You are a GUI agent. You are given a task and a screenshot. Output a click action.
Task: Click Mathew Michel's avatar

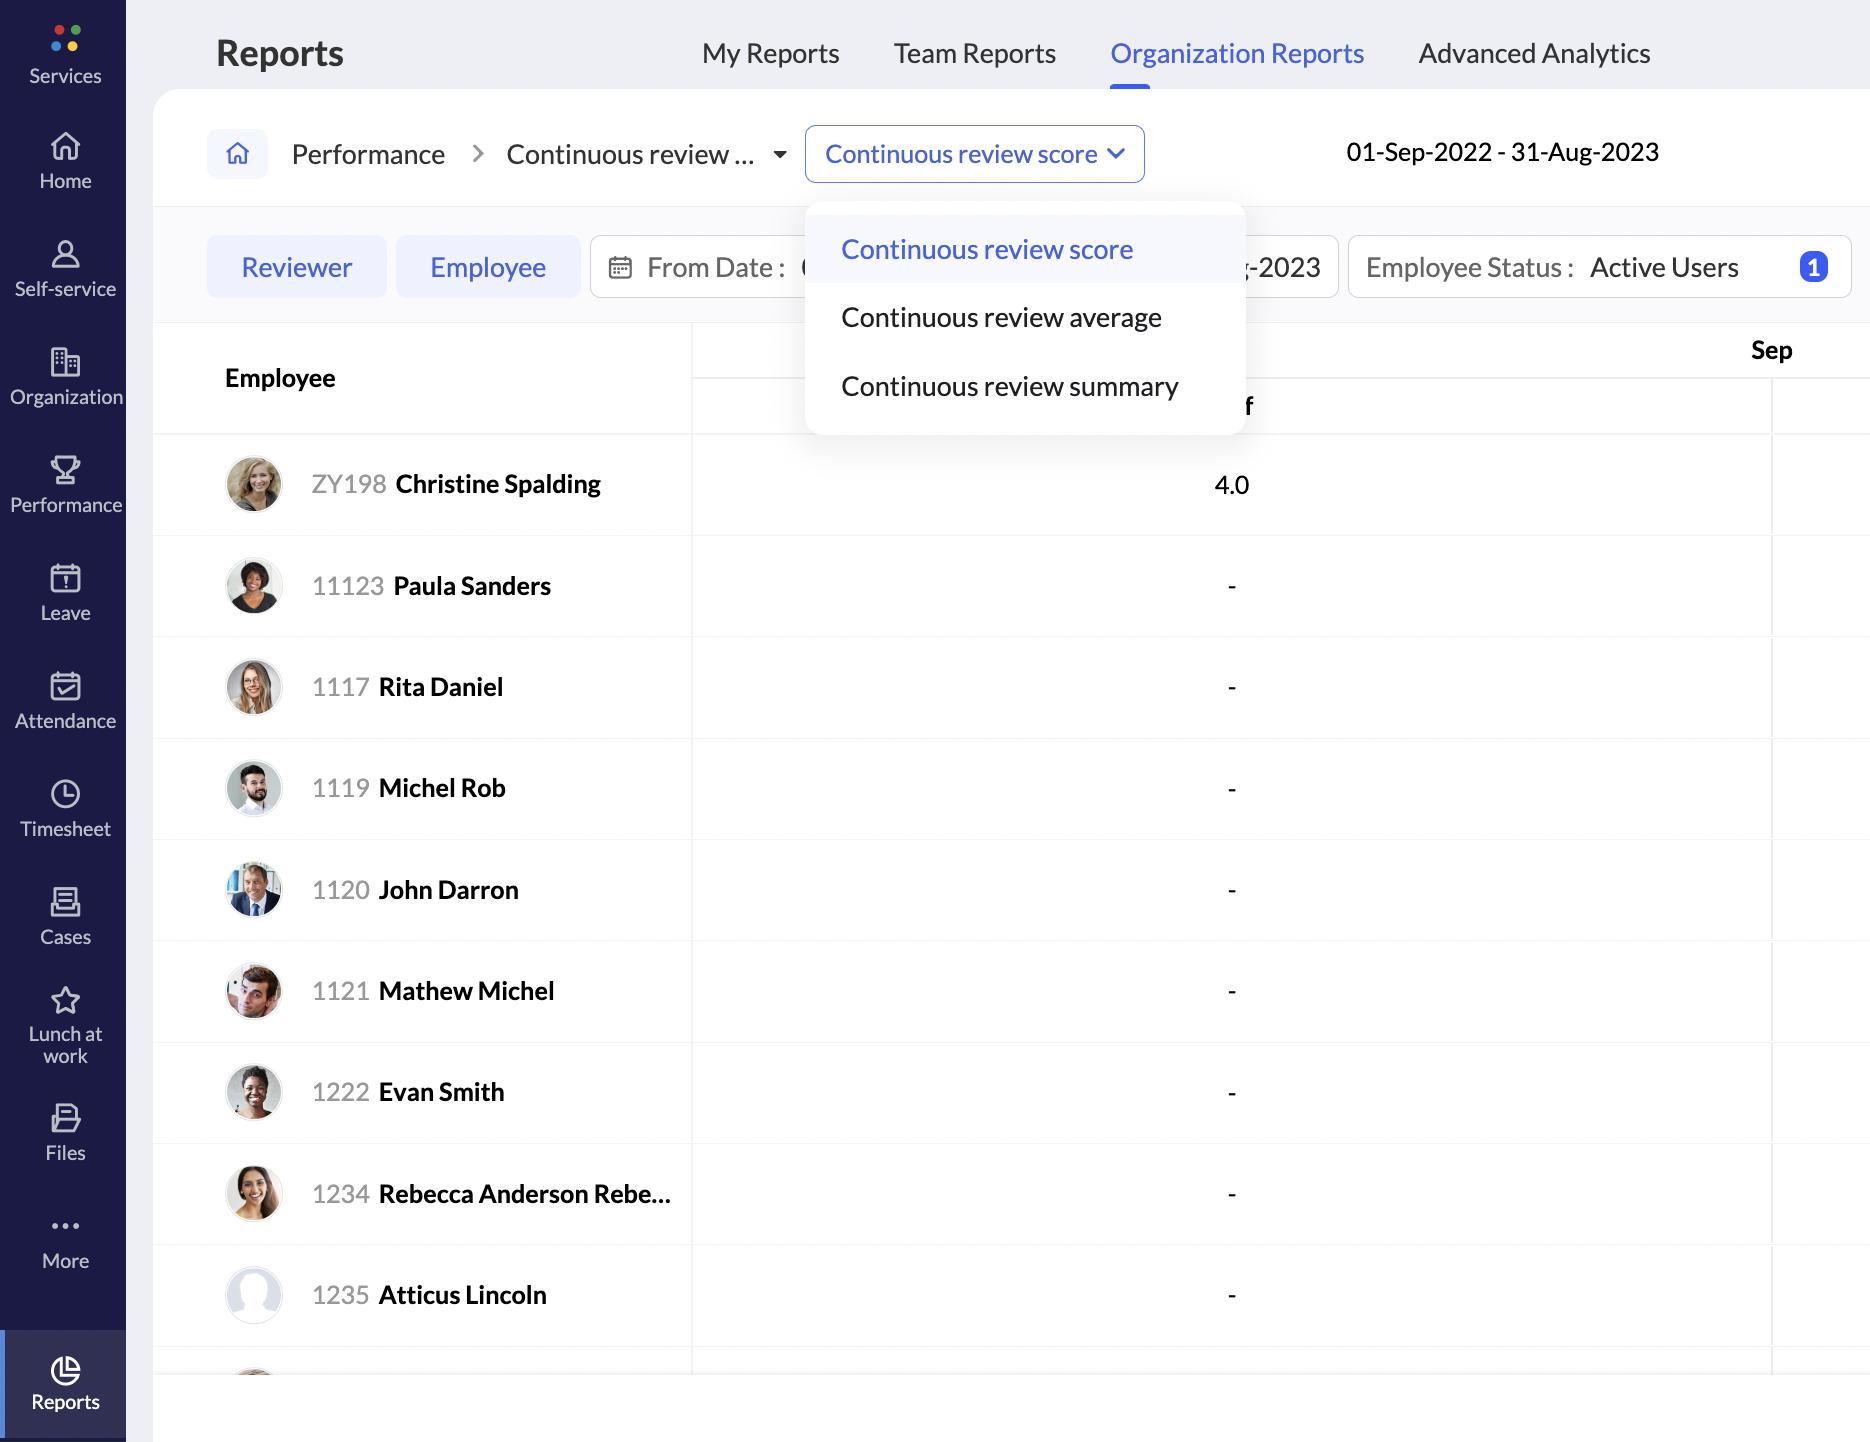[x=254, y=991]
